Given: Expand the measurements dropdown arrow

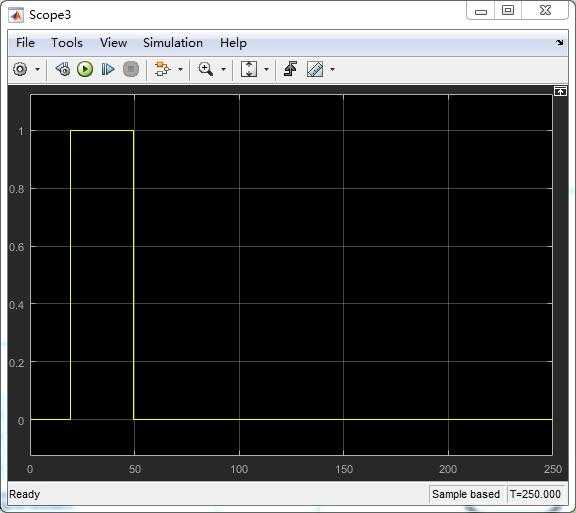Looking at the screenshot, I should click(x=332, y=69).
